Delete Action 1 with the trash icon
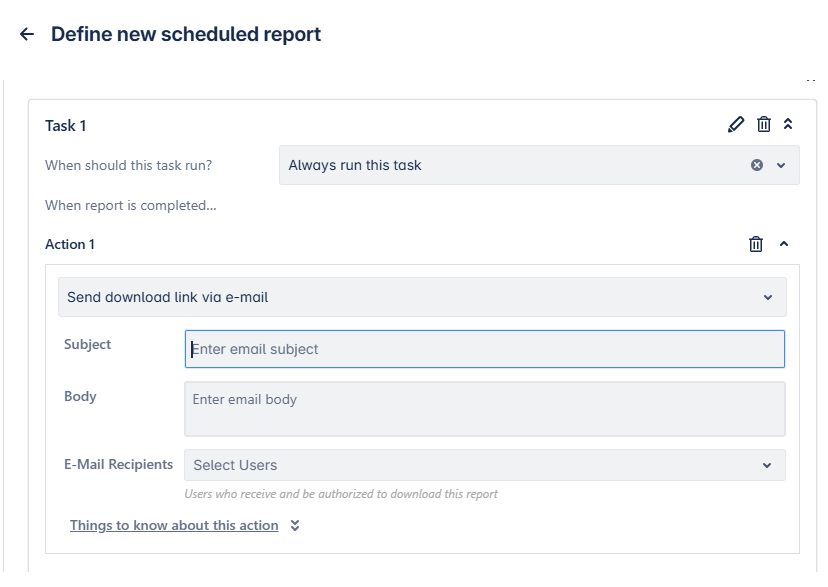 (756, 244)
